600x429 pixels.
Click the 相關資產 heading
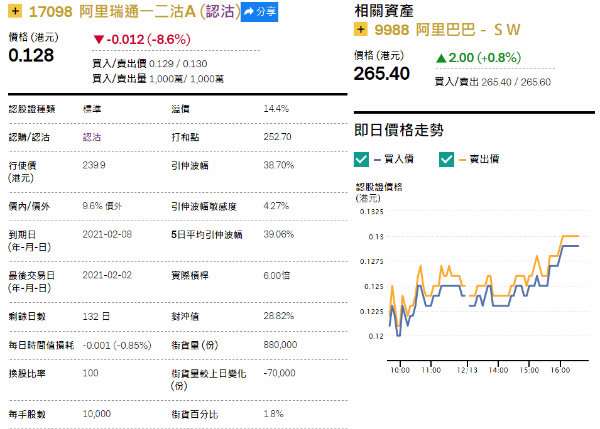[x=384, y=11]
